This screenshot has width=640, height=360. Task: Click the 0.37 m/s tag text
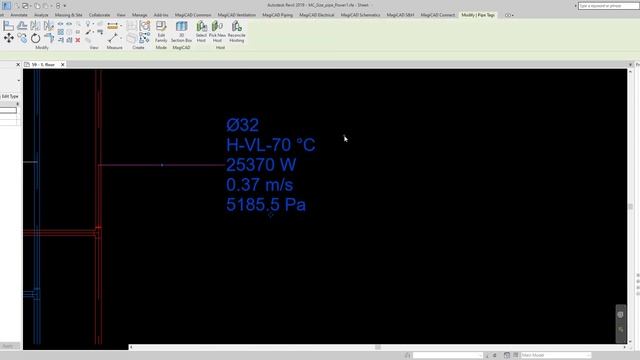tap(260, 185)
